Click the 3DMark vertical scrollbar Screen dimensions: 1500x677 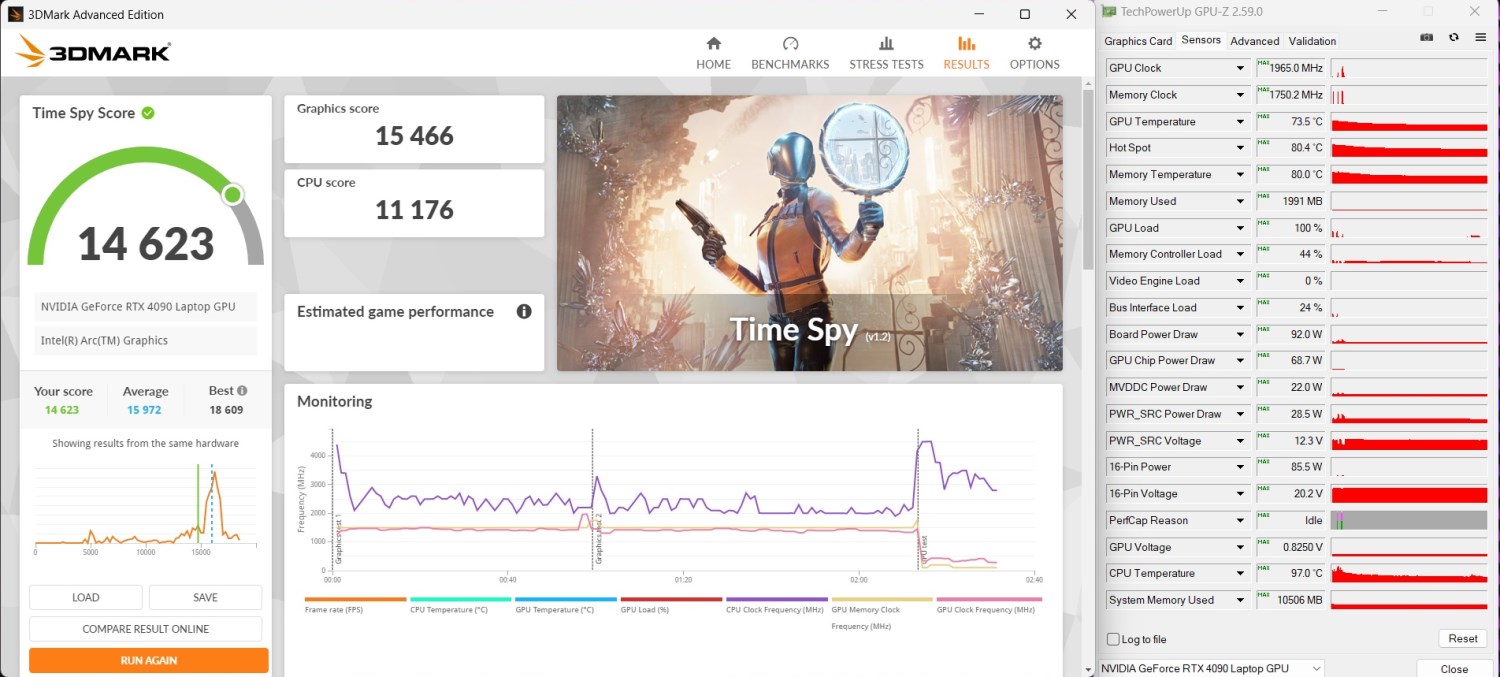[1088, 180]
